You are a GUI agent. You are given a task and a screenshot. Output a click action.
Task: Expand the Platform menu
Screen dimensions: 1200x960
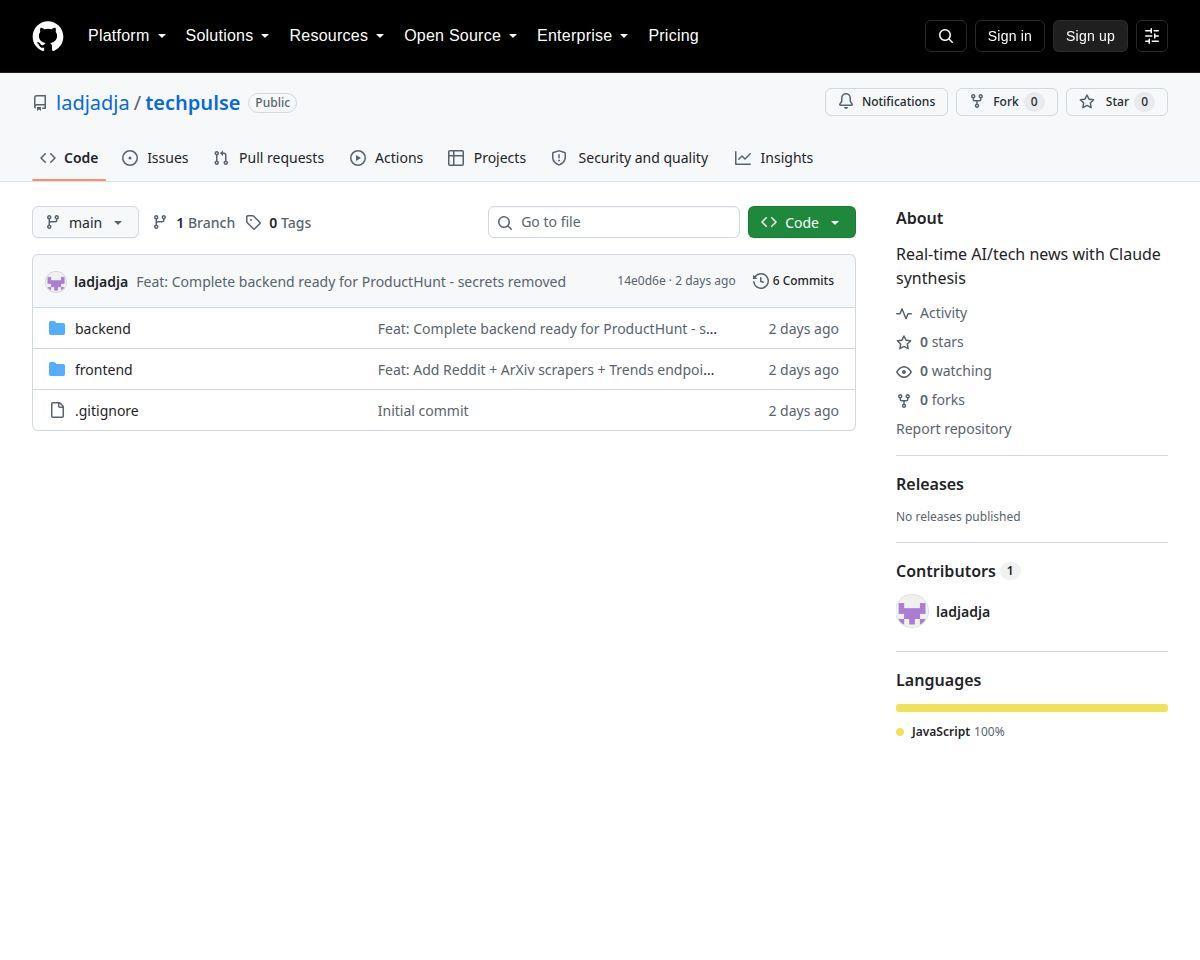[x=127, y=36]
